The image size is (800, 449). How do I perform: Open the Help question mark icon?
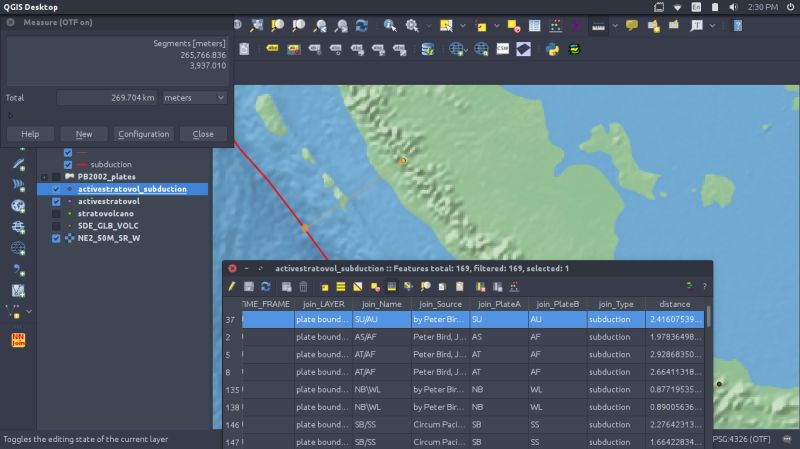[x=738, y=26]
